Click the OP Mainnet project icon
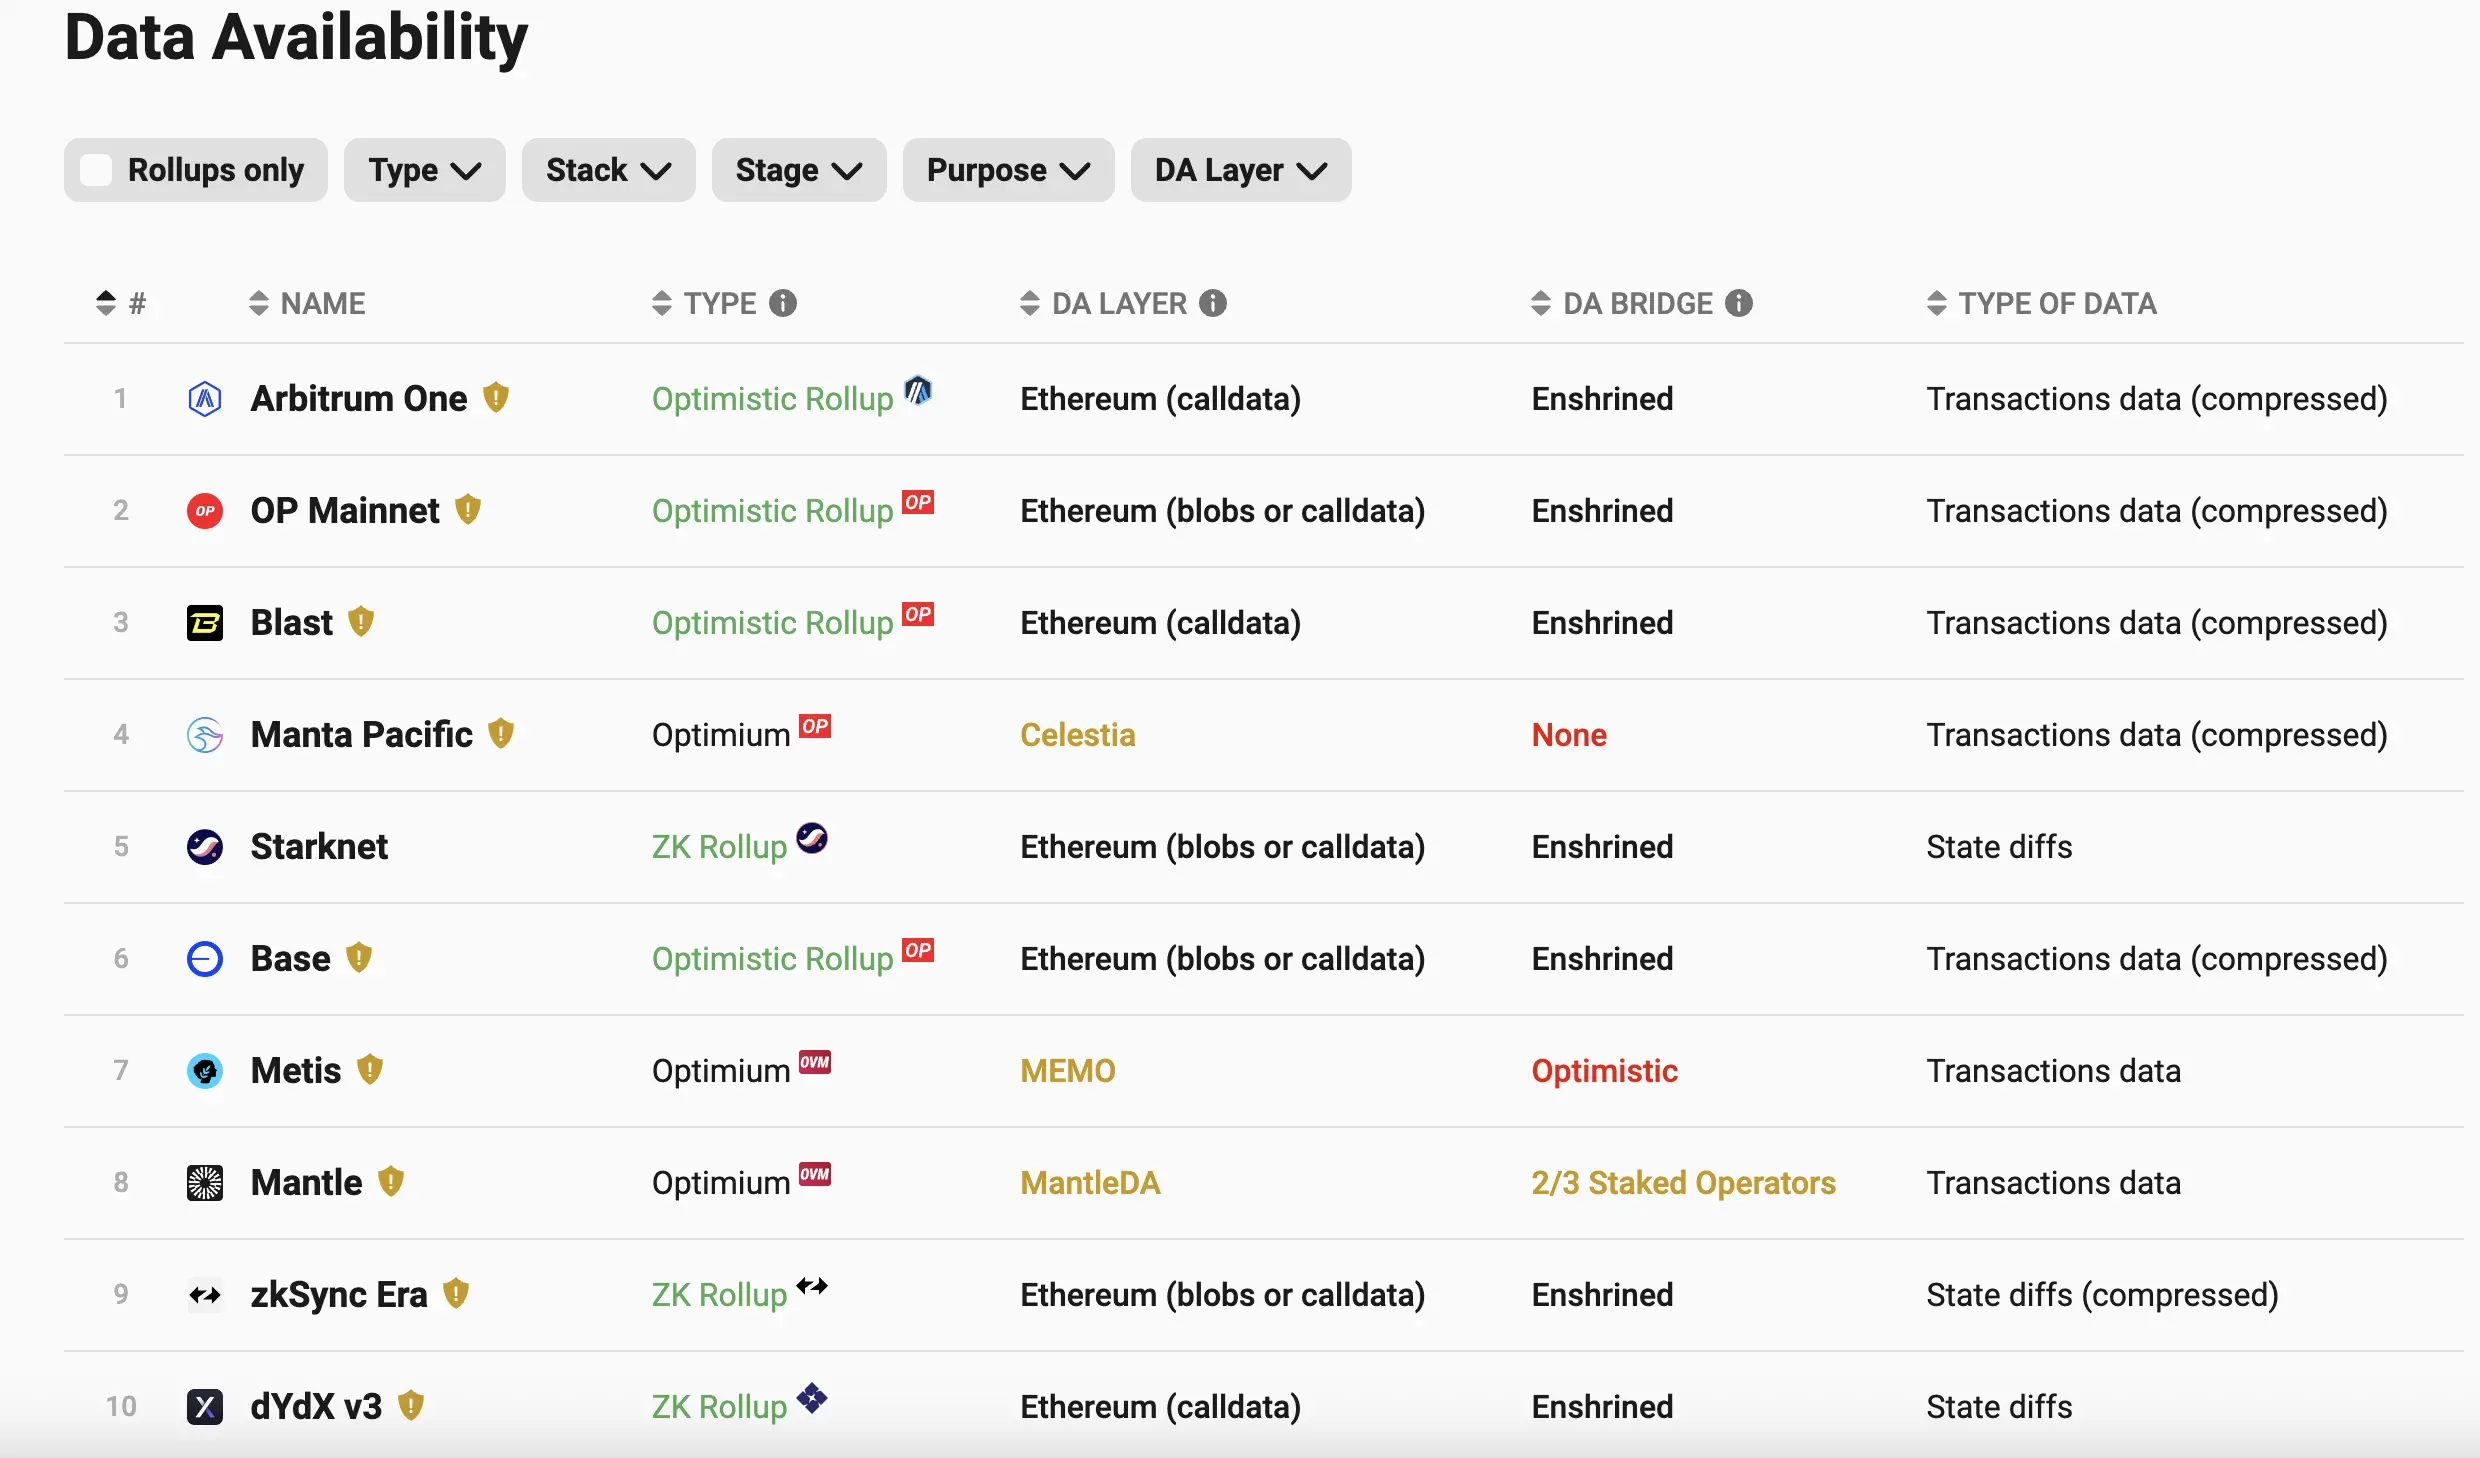The width and height of the screenshot is (2480, 1458). click(205, 510)
